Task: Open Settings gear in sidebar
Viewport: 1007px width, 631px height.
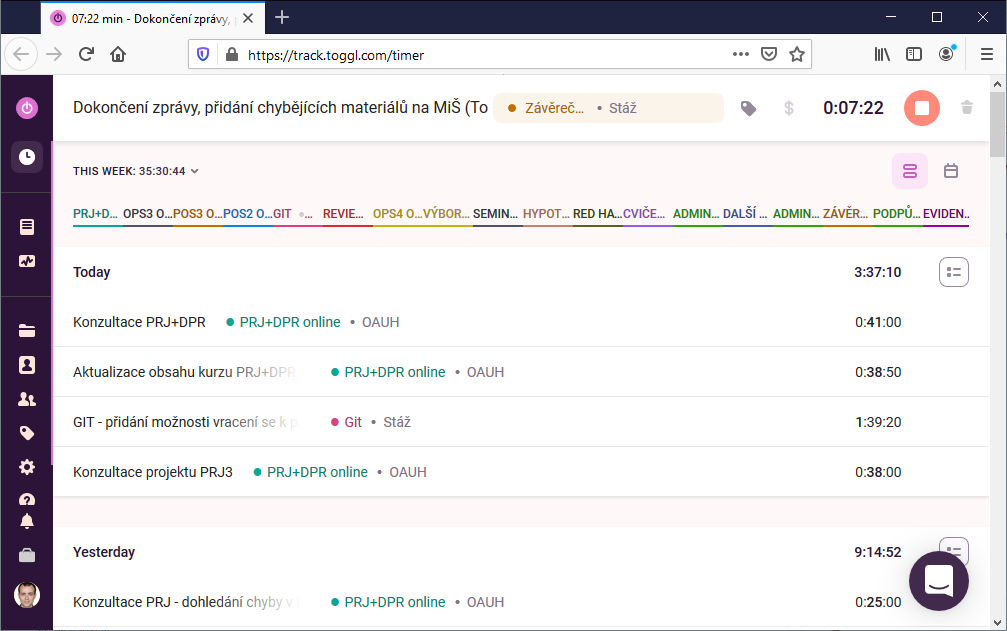Action: (27, 467)
